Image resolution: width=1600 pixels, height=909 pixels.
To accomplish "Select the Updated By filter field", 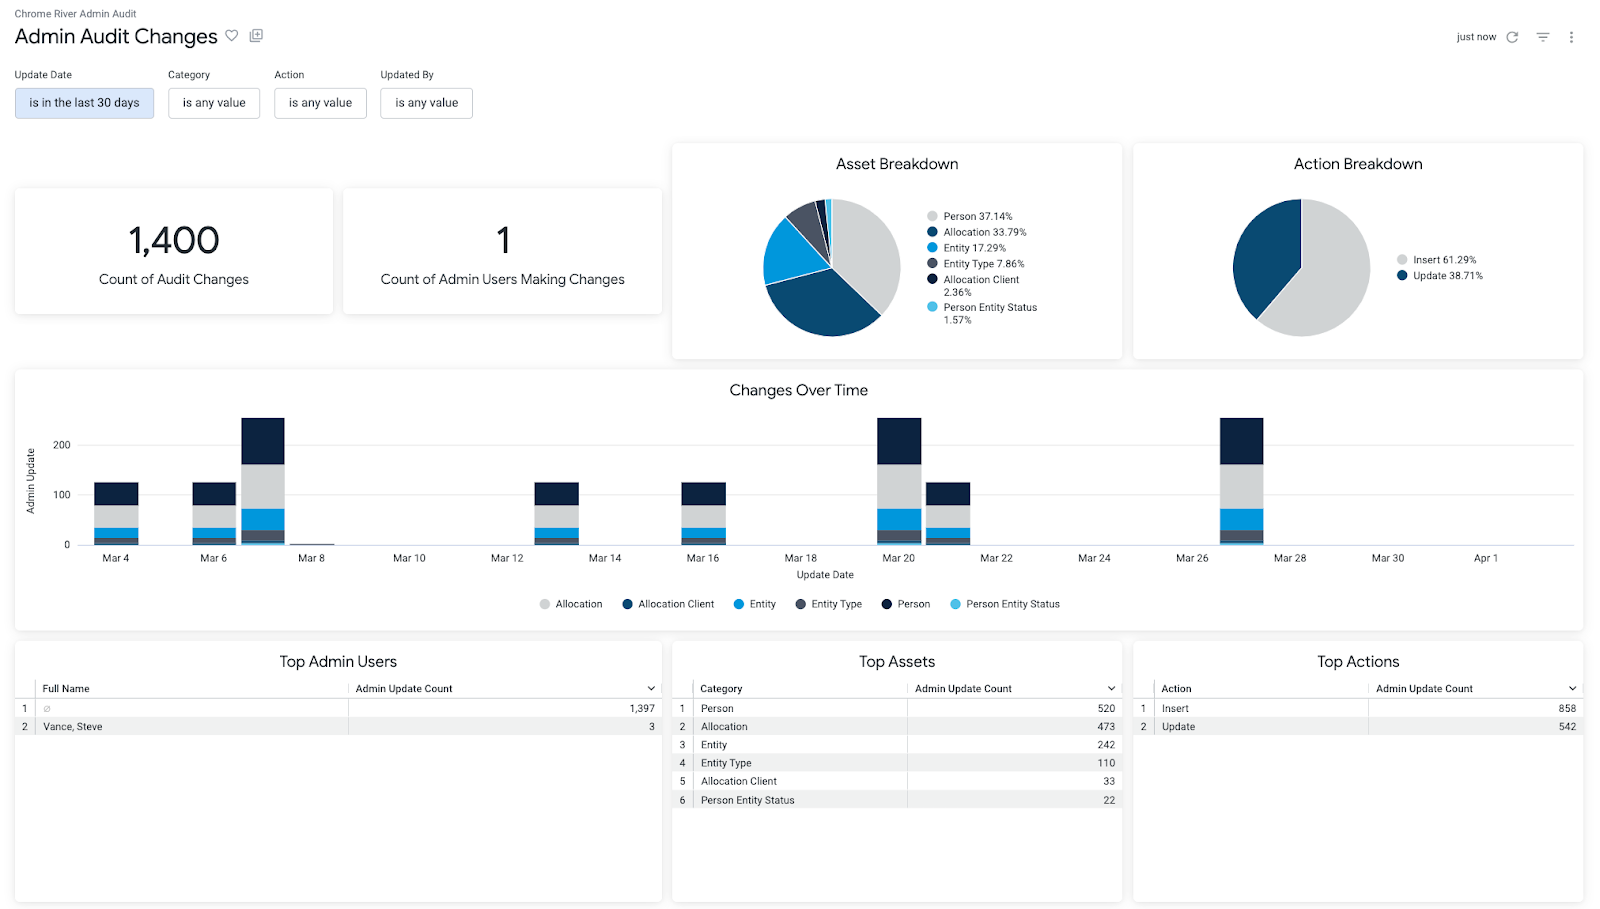I will pyautogui.click(x=426, y=102).
